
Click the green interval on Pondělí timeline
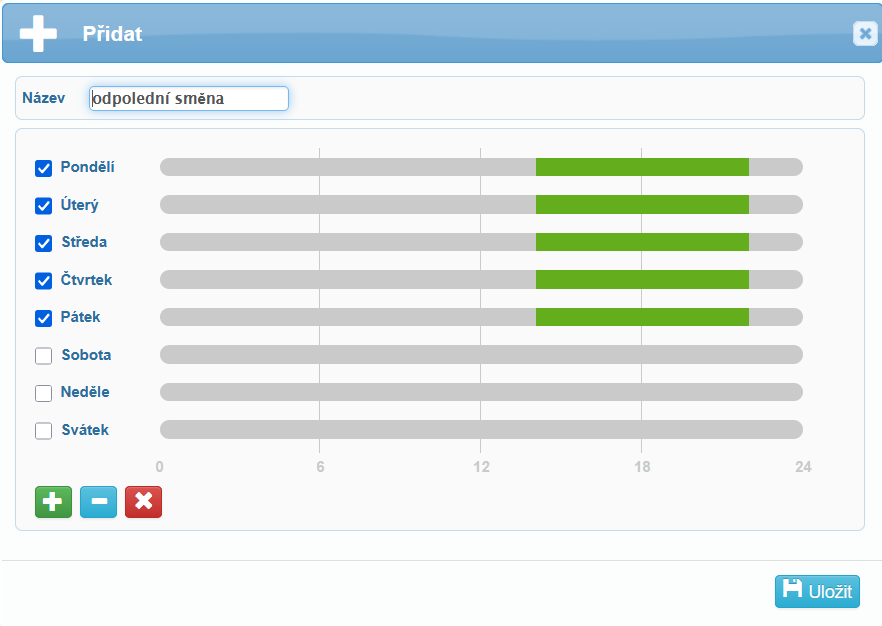[642, 167]
